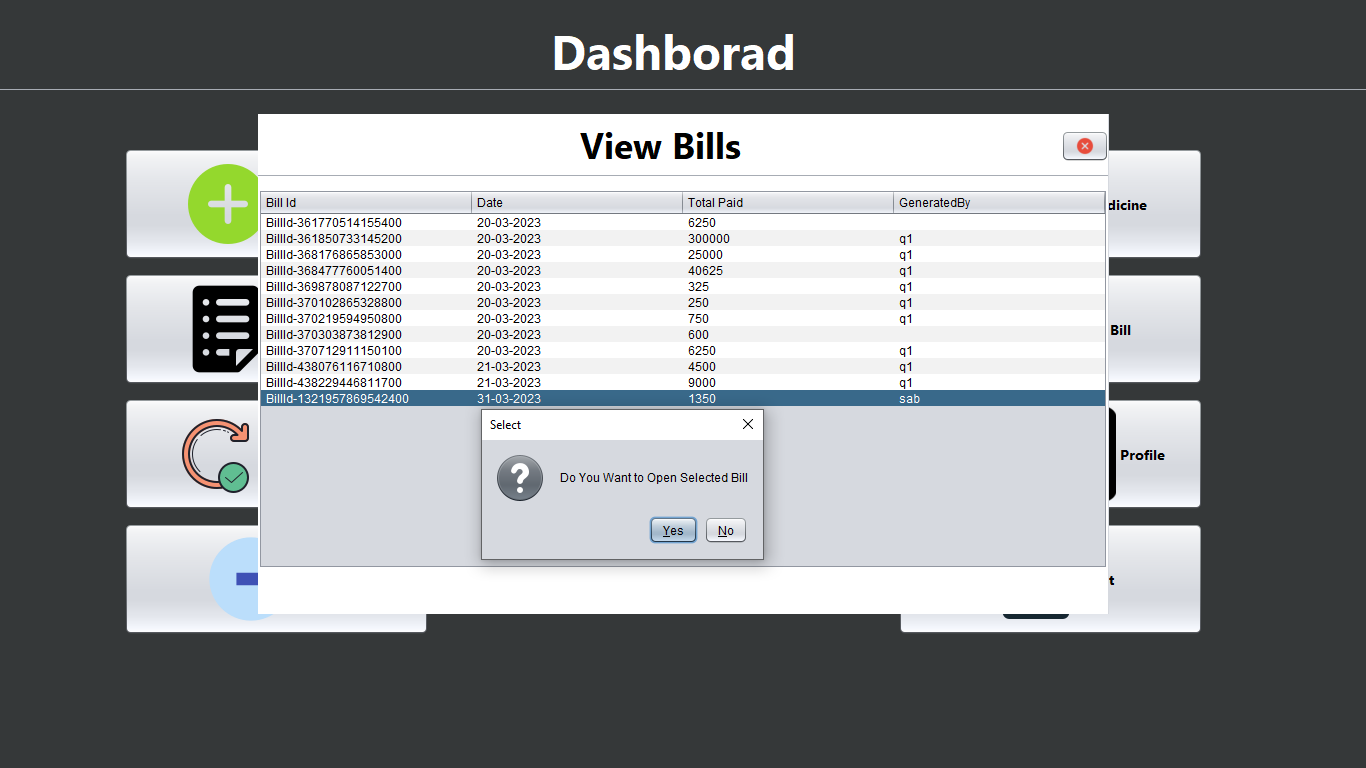Select row BillId-368477760051400
Viewport: 1366px width, 768px height.
683,270
